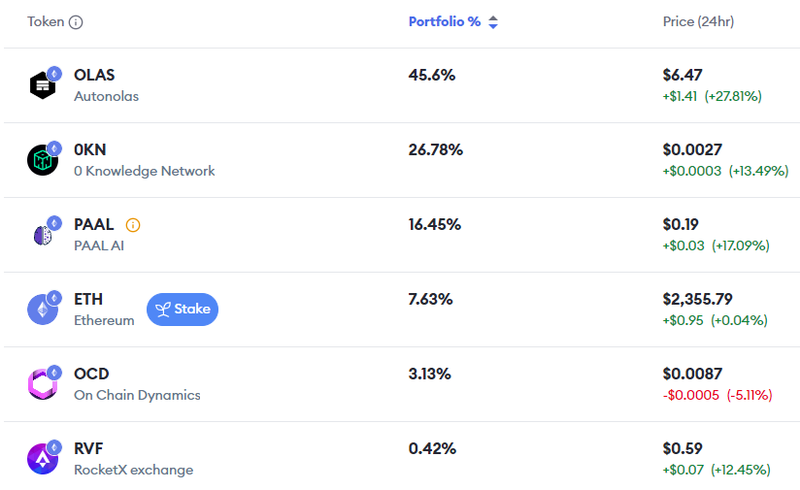Screen dimensions: 800x490
Task: Click the Ethereum ETH token icon
Action: coord(43,310)
